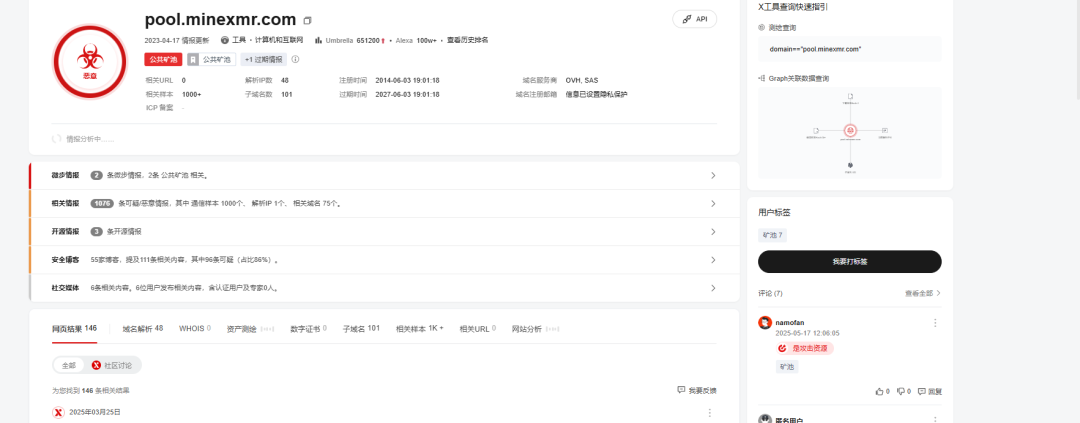Click the bookmark icon on gray 公共矿池 tag
Viewport: 1080px width, 423px height.
[x=194, y=60]
